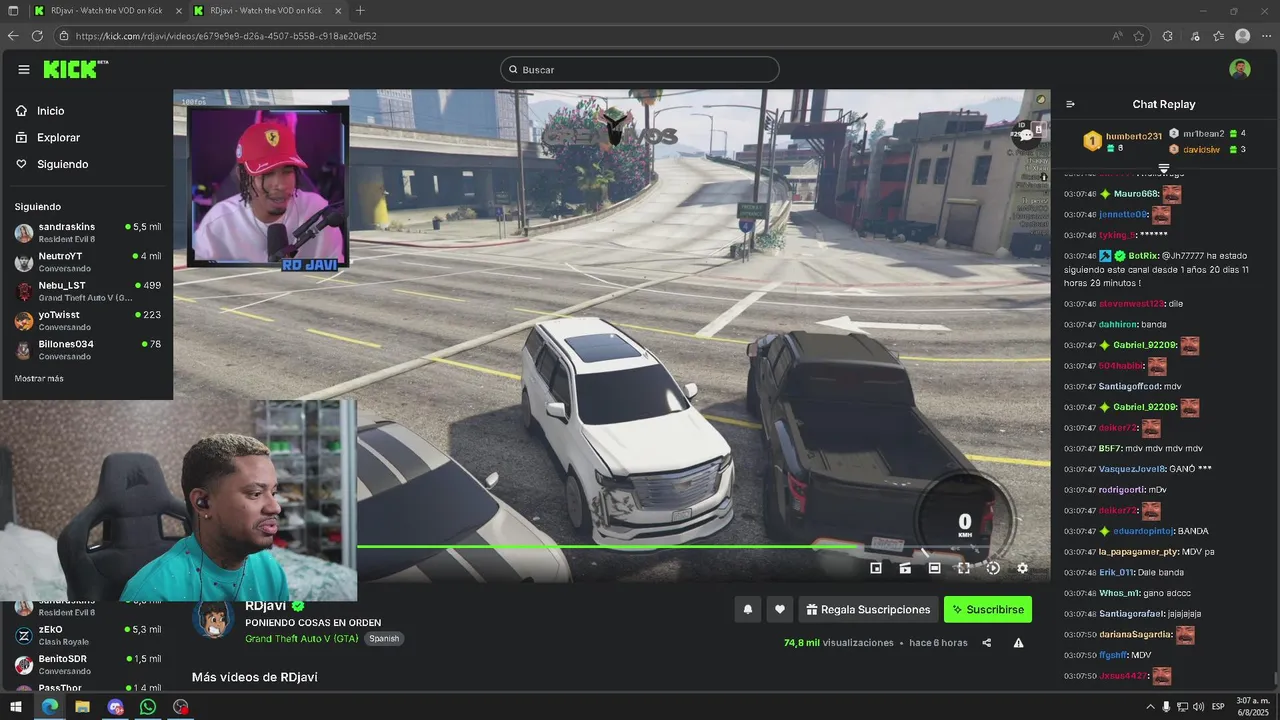Click the clip creation icon

click(905, 568)
